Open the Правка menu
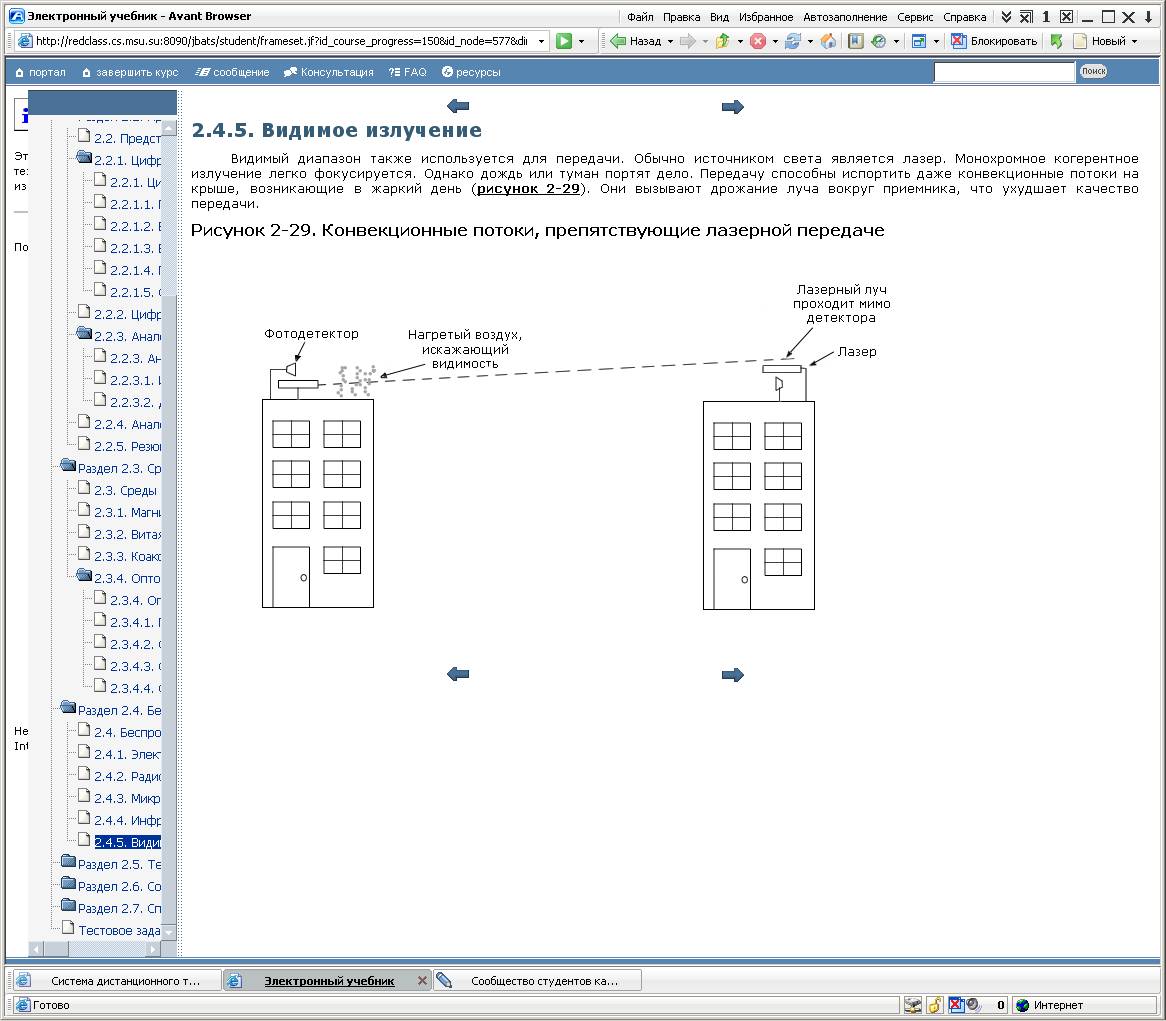This screenshot has width=1166, height=1021. (681, 17)
